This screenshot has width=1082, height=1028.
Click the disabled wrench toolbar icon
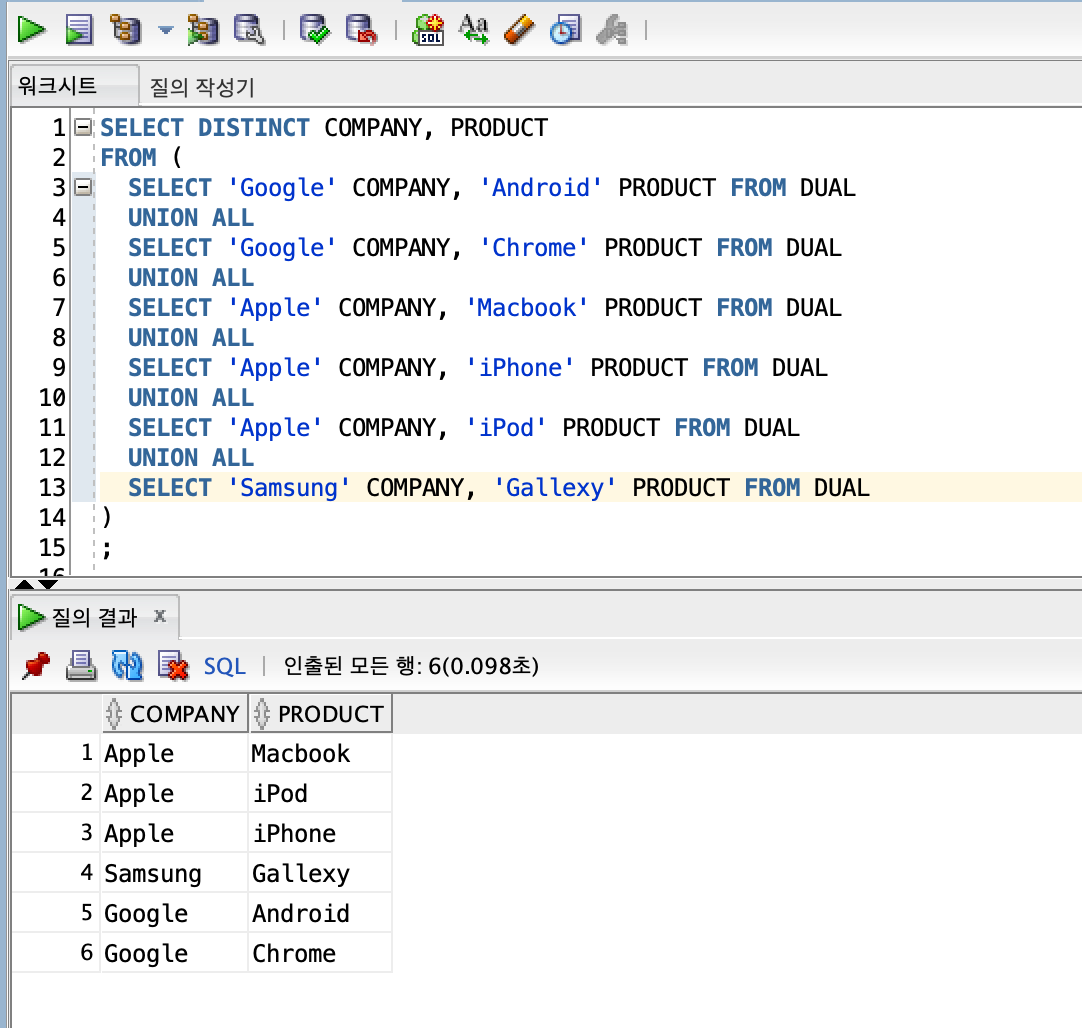pyautogui.click(x=612, y=30)
